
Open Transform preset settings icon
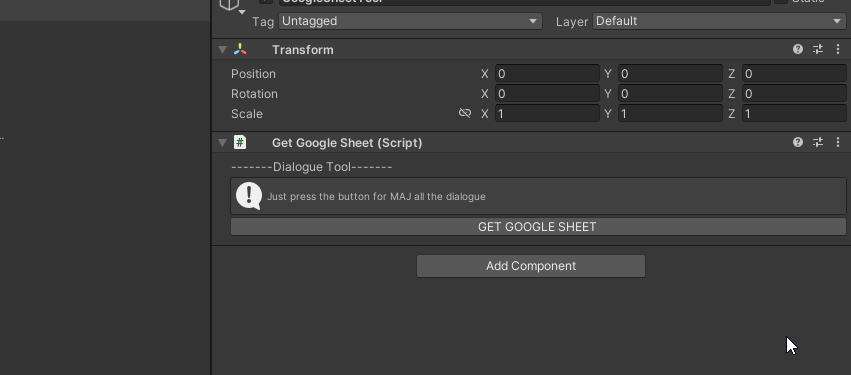818,49
